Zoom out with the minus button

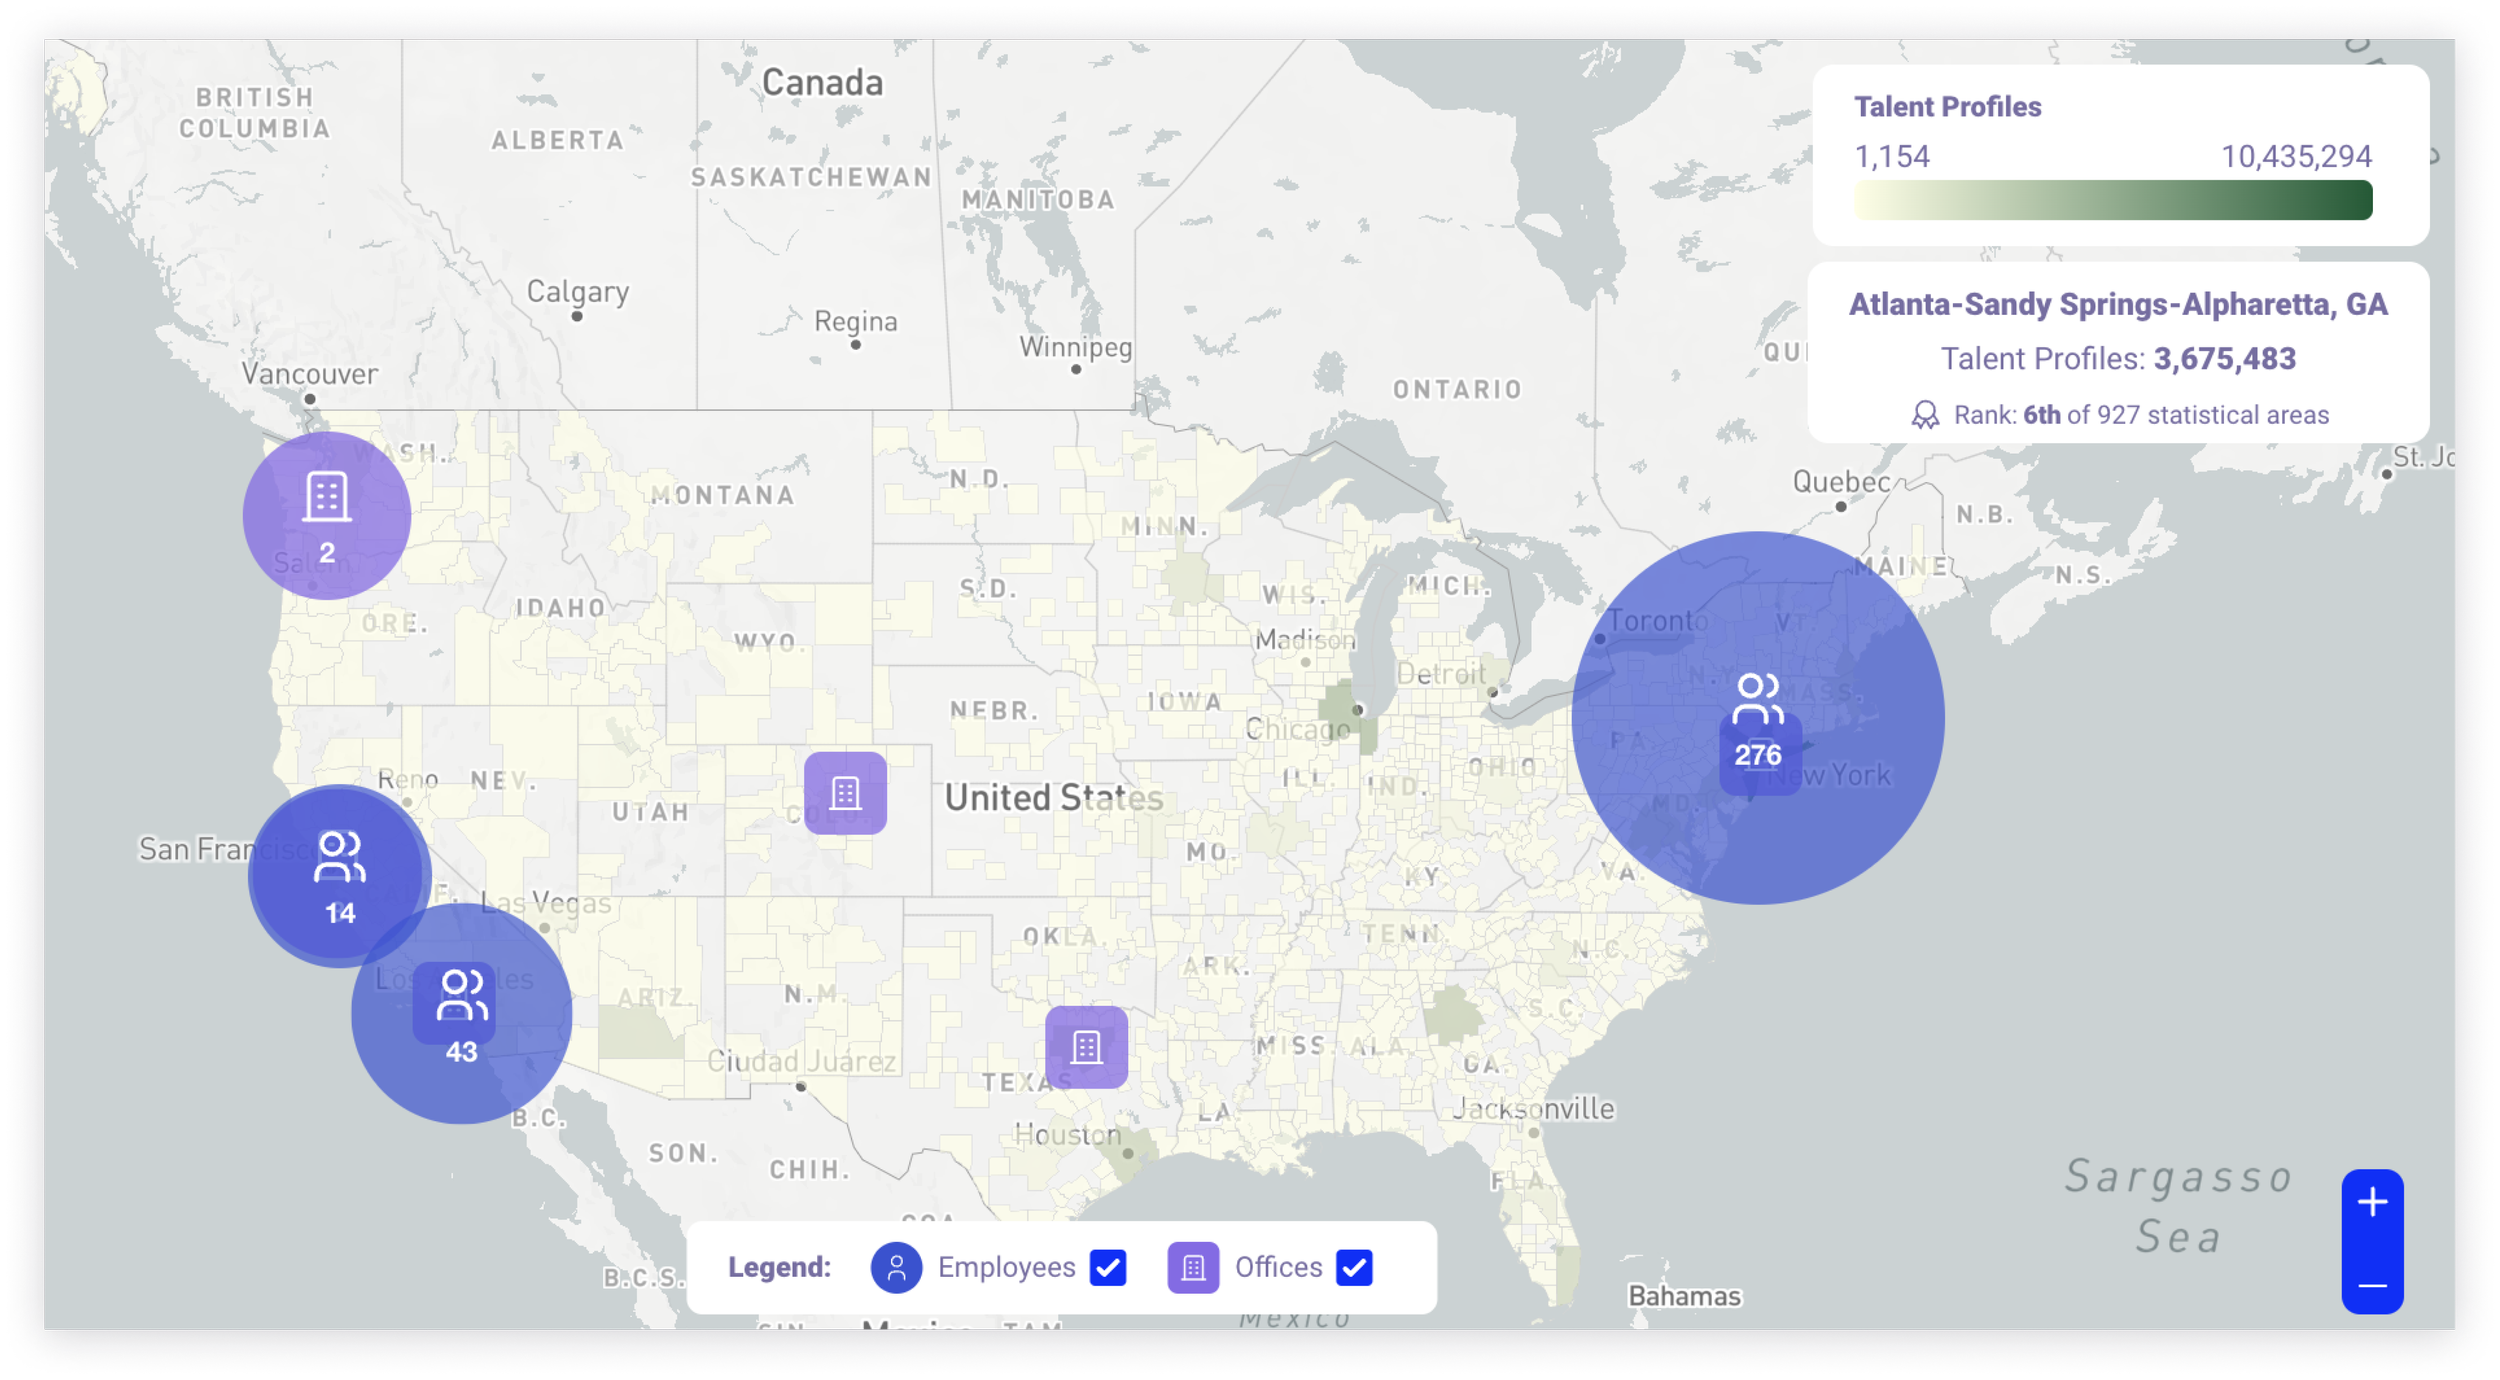click(2372, 1284)
